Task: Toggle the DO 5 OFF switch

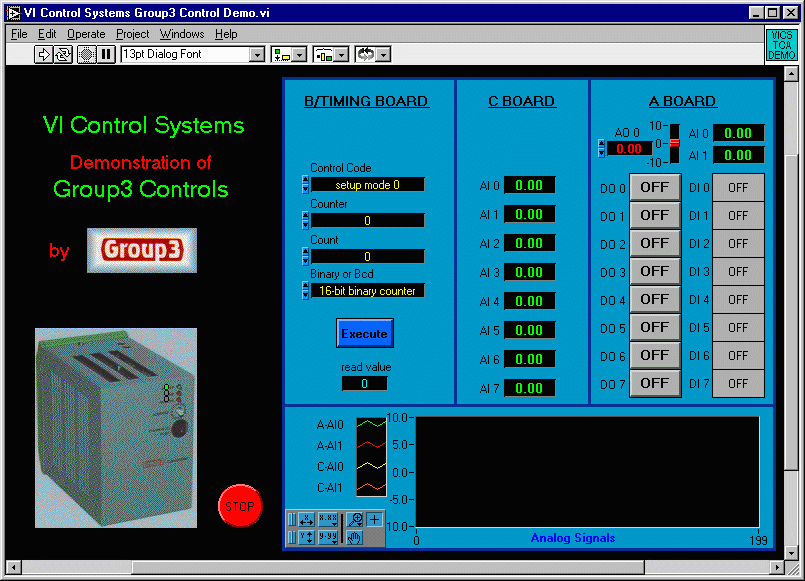Action: click(655, 327)
